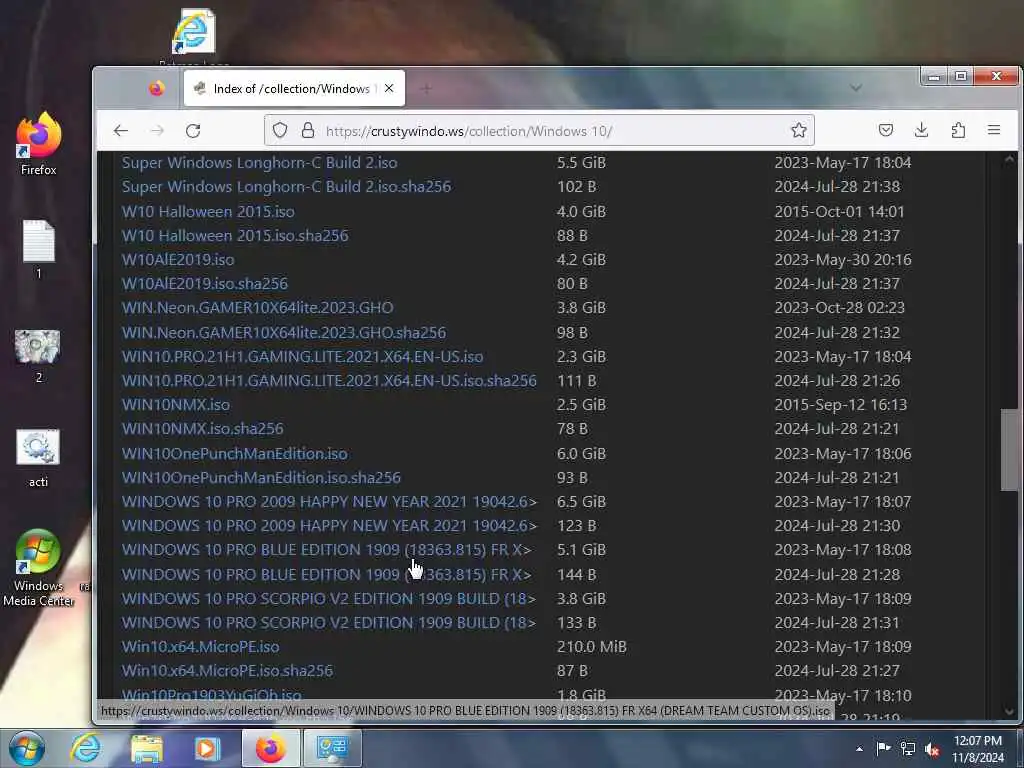Download Win10.x64.MicroPE.iso
Image resolution: width=1024 pixels, height=768 pixels.
pos(200,647)
